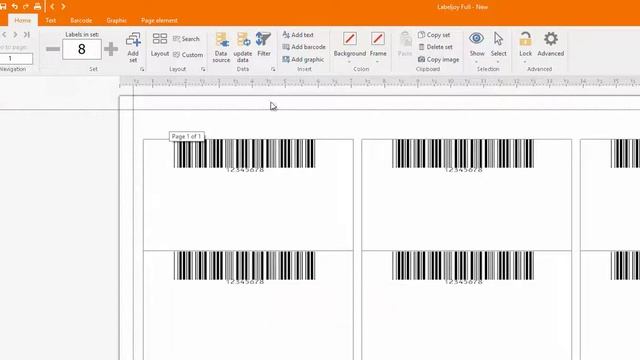
Task: Click the Show eye icon
Action: coord(476,38)
